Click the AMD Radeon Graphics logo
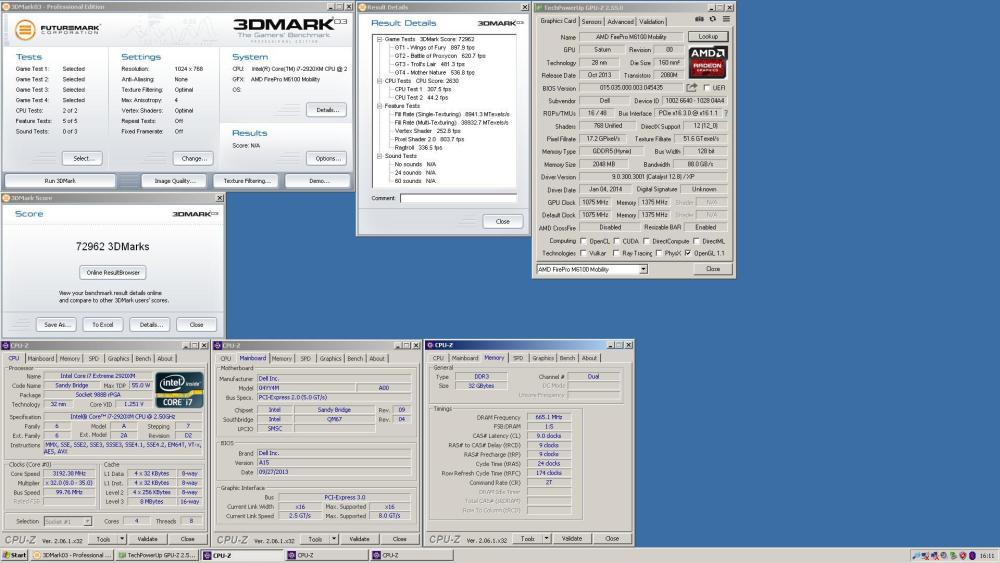1000x563 pixels. click(707, 62)
